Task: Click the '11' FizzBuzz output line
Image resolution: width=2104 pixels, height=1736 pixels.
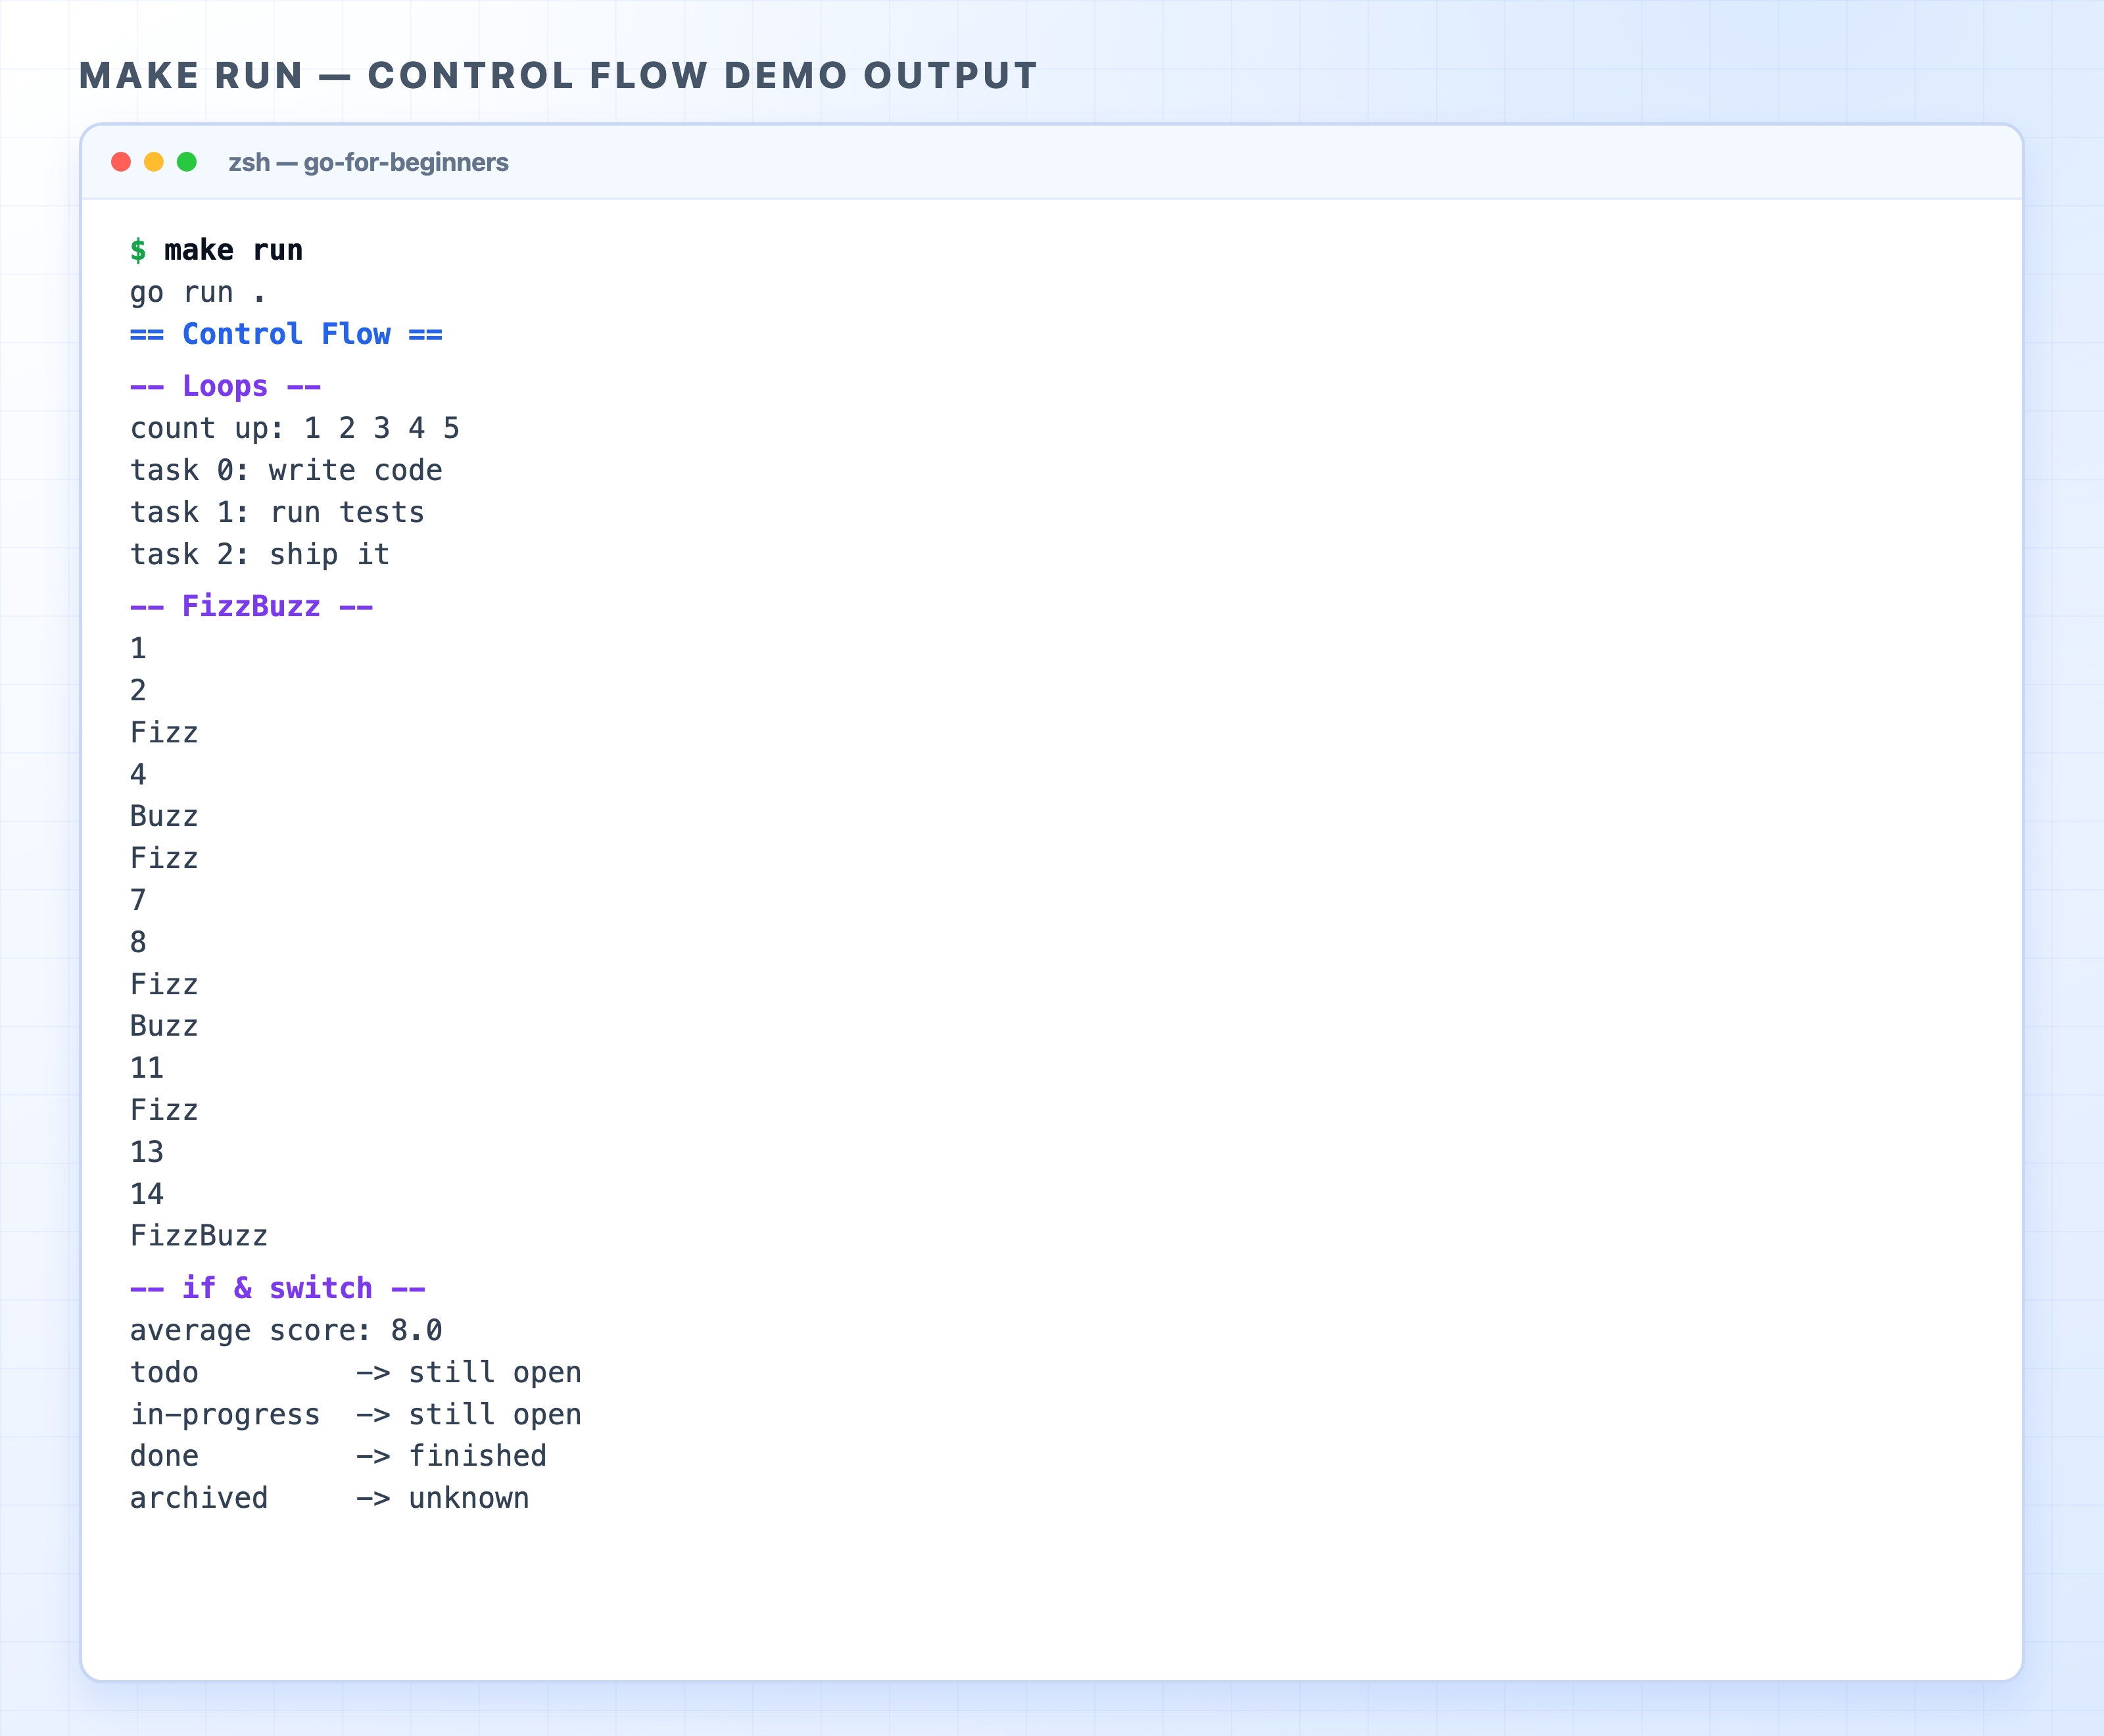Action: [x=147, y=1068]
